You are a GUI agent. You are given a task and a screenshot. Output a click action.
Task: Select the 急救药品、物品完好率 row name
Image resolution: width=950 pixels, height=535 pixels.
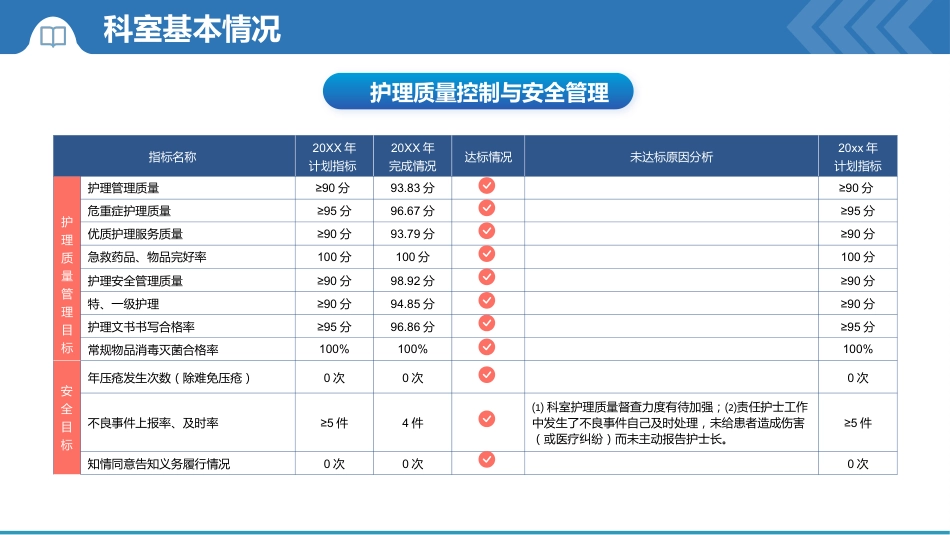[x=147, y=257]
